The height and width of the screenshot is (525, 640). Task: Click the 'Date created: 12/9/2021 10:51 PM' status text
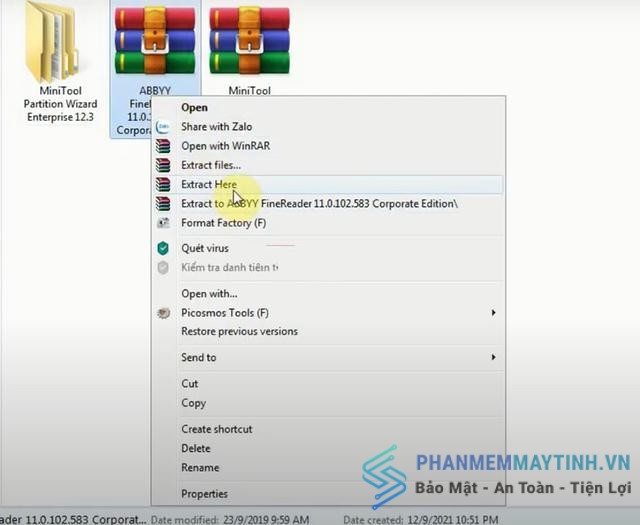coord(420,520)
